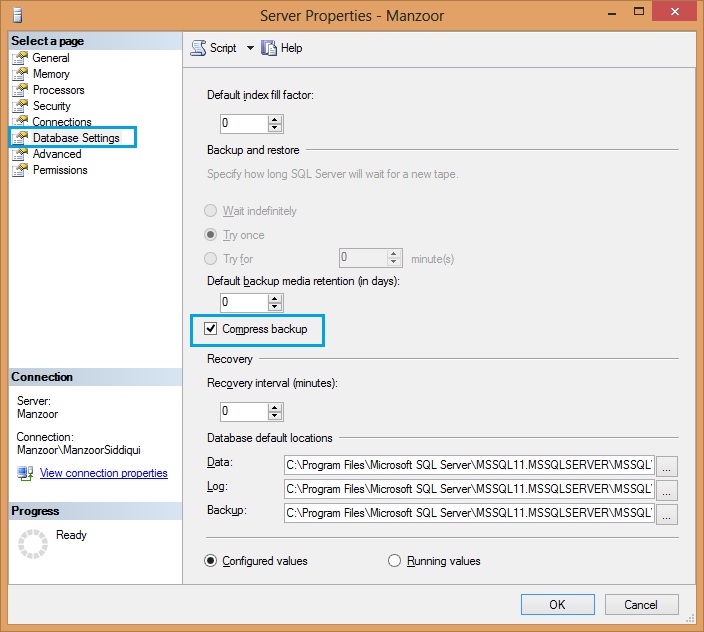Open the Connections page
This screenshot has height=632, width=704.
tap(61, 122)
